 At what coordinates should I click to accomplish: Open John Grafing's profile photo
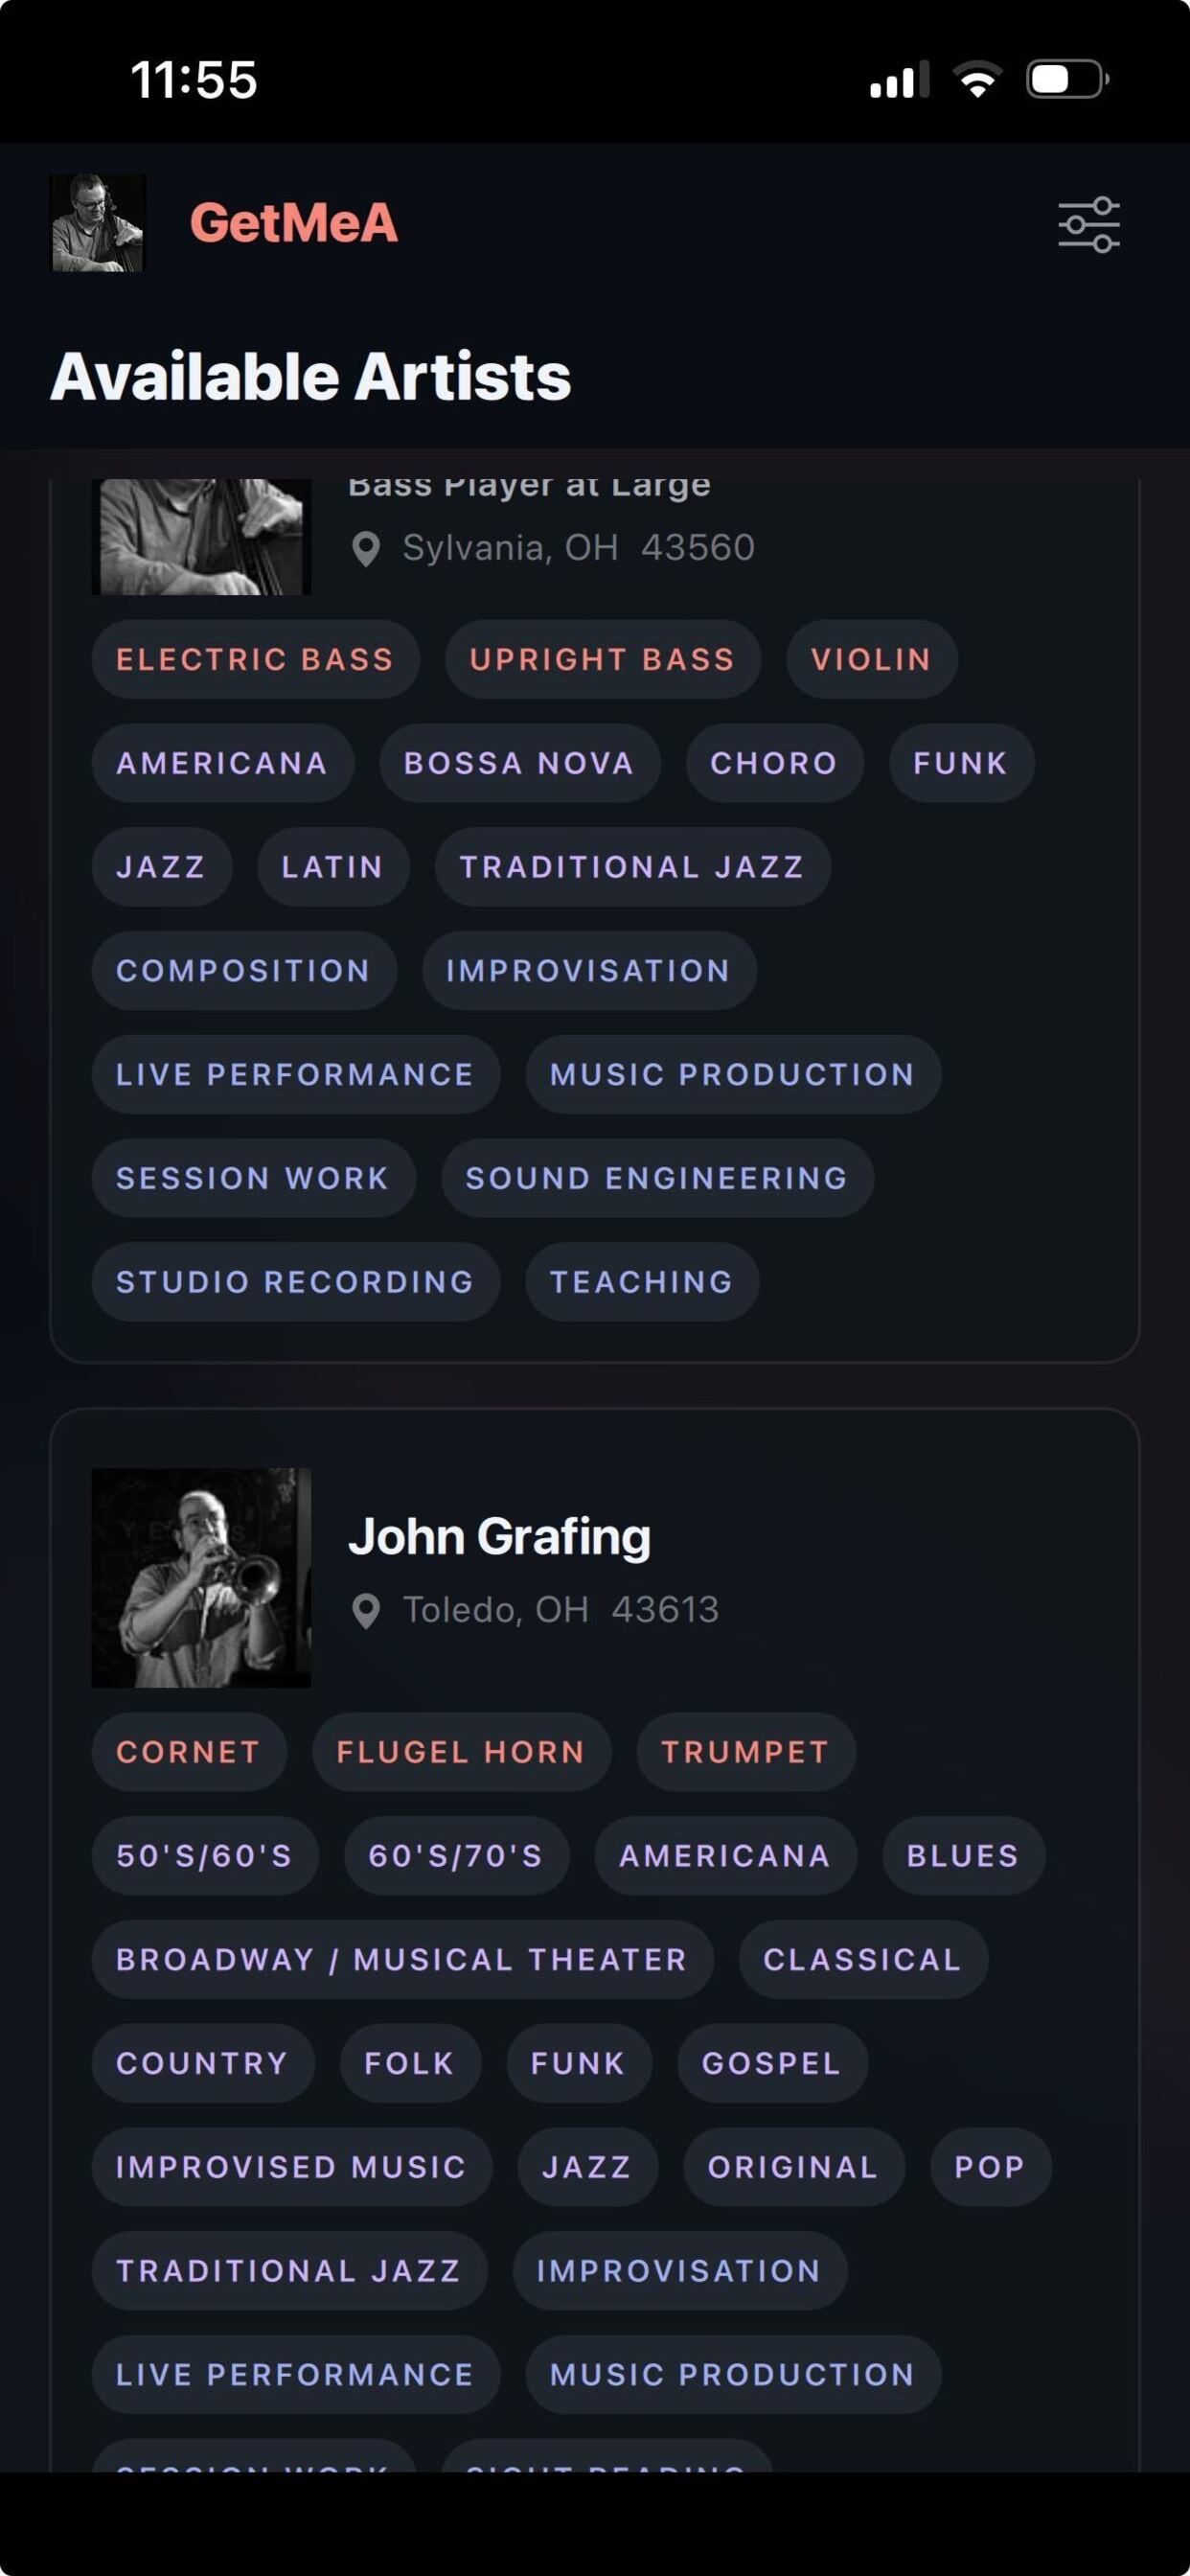[201, 1577]
